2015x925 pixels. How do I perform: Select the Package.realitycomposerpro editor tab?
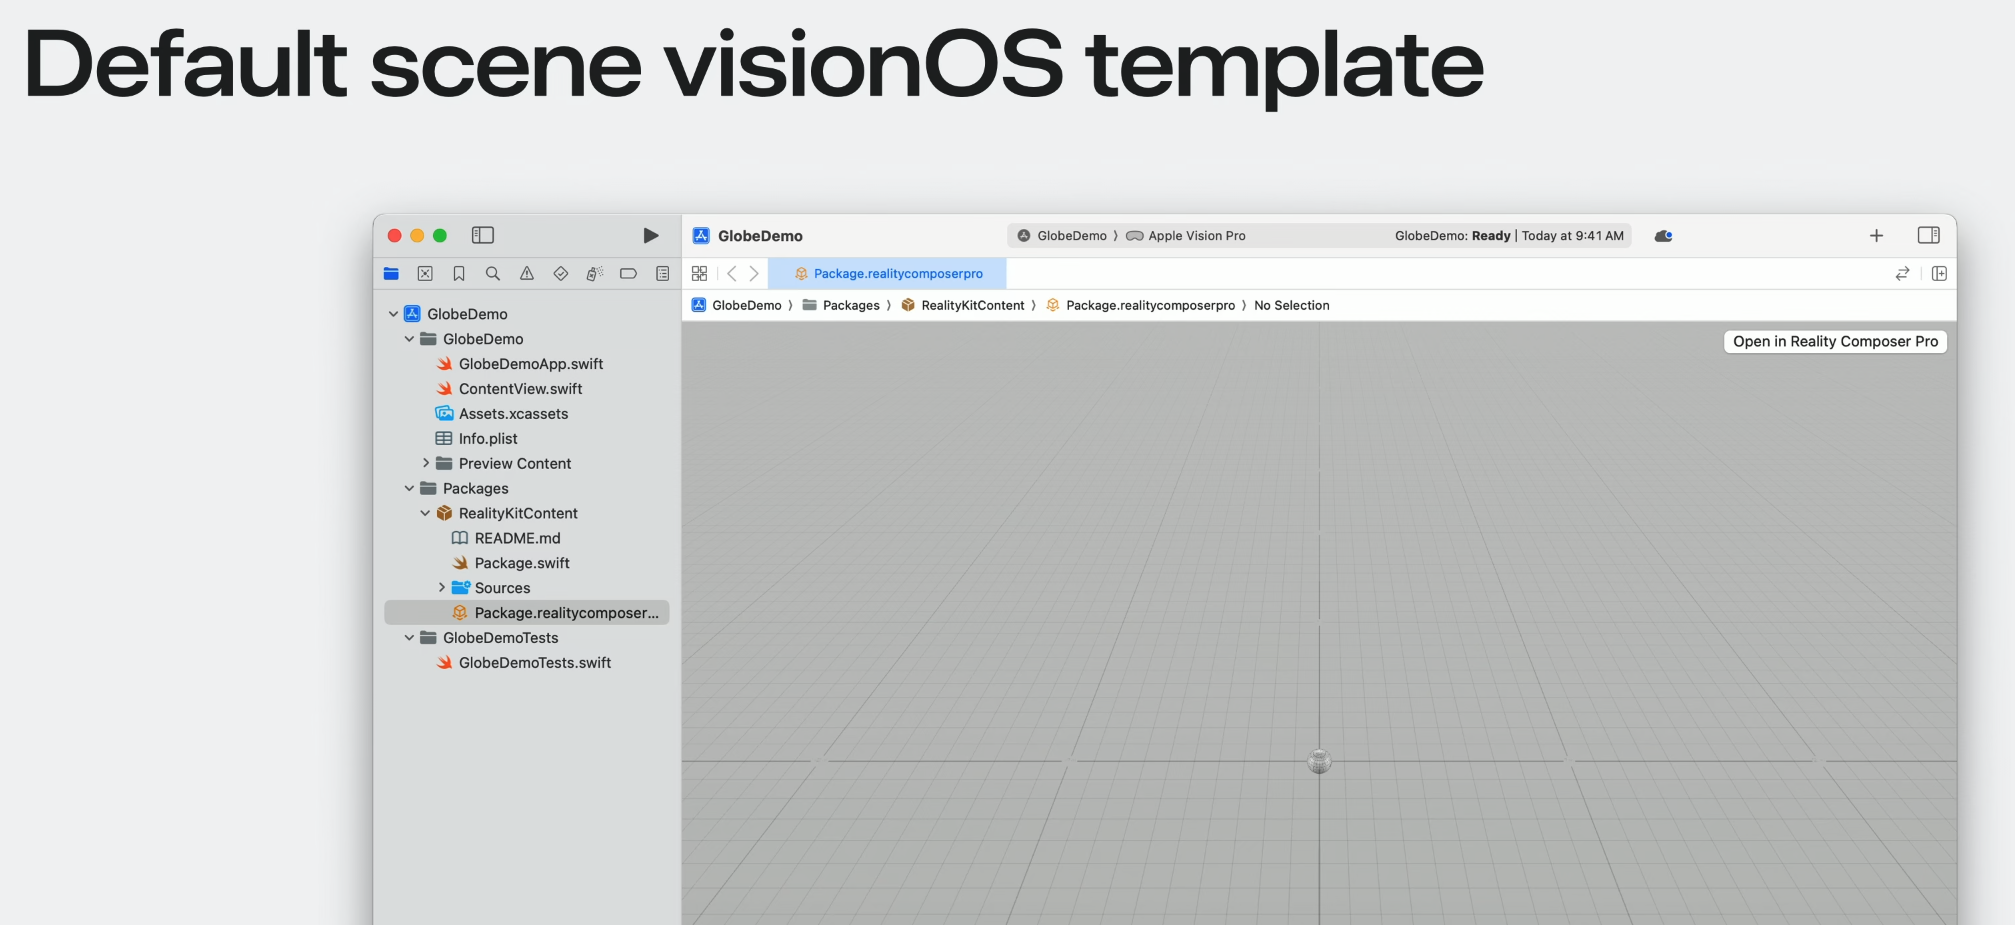(887, 273)
